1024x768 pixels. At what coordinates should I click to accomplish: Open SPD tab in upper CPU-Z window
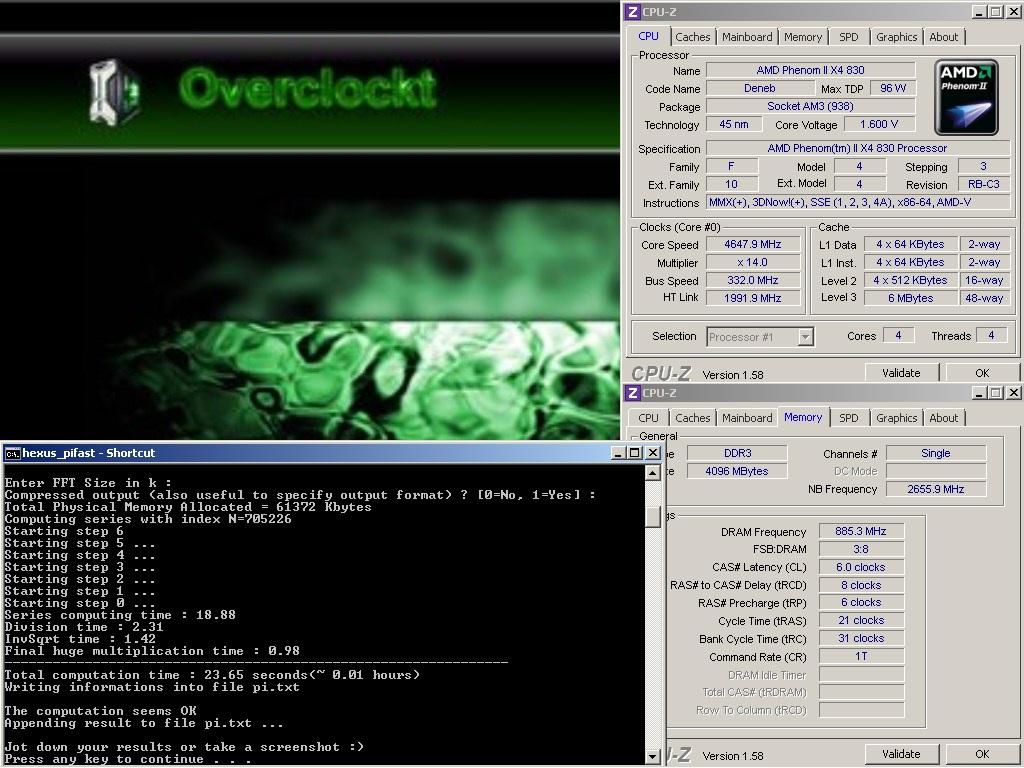tap(848, 37)
